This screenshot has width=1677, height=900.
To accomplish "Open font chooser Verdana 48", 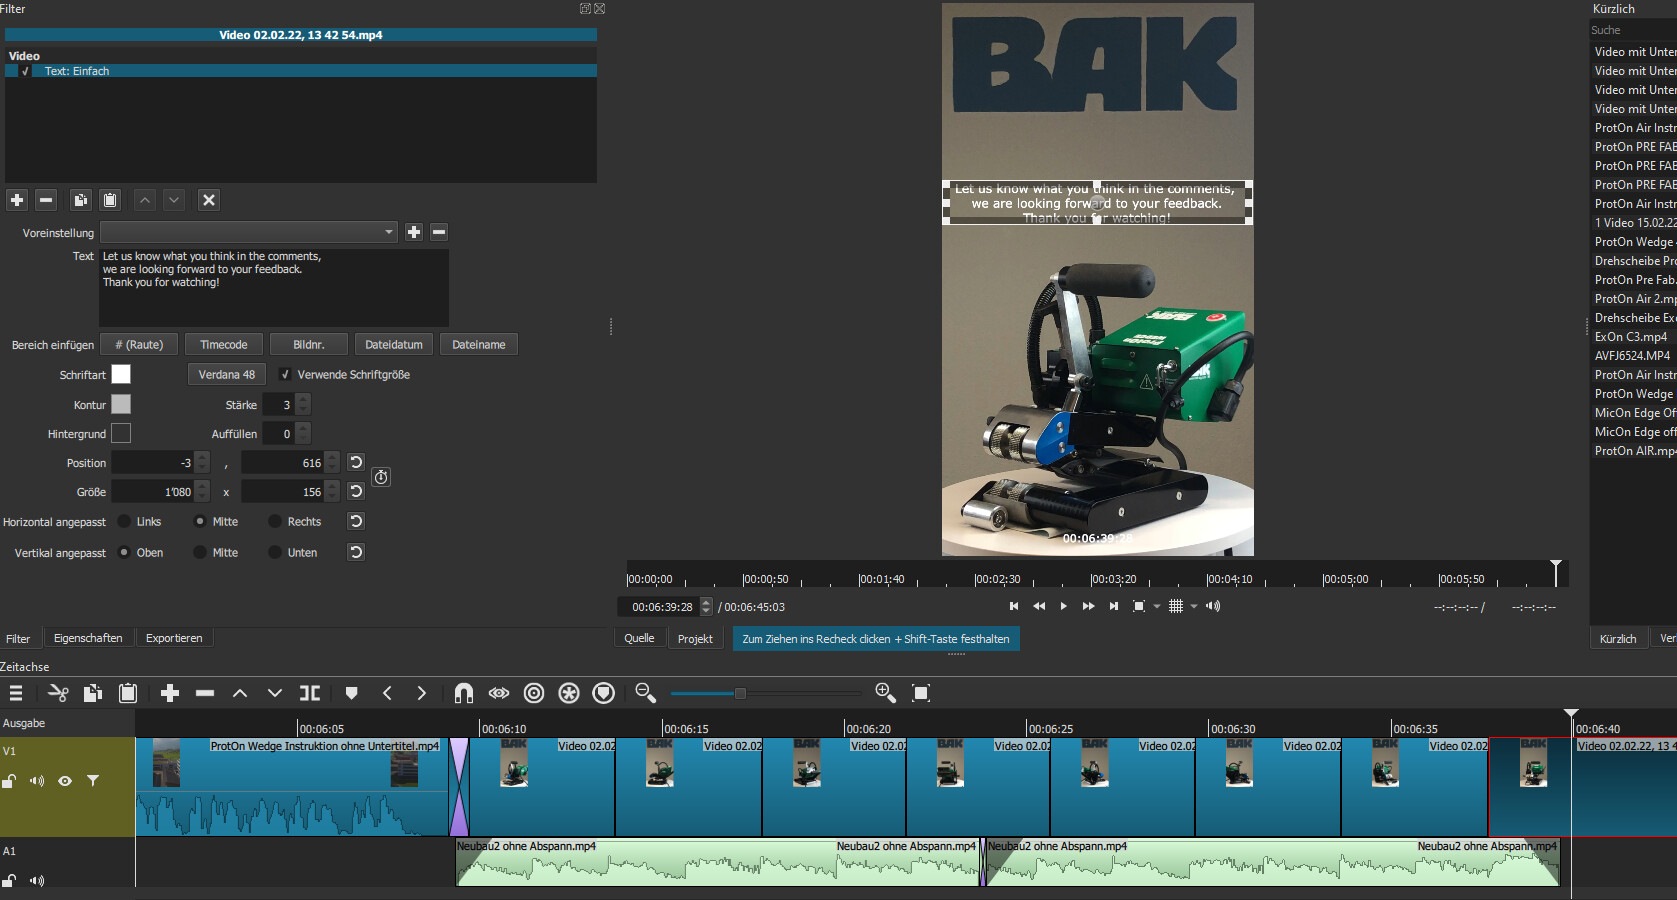I will click(x=227, y=374).
